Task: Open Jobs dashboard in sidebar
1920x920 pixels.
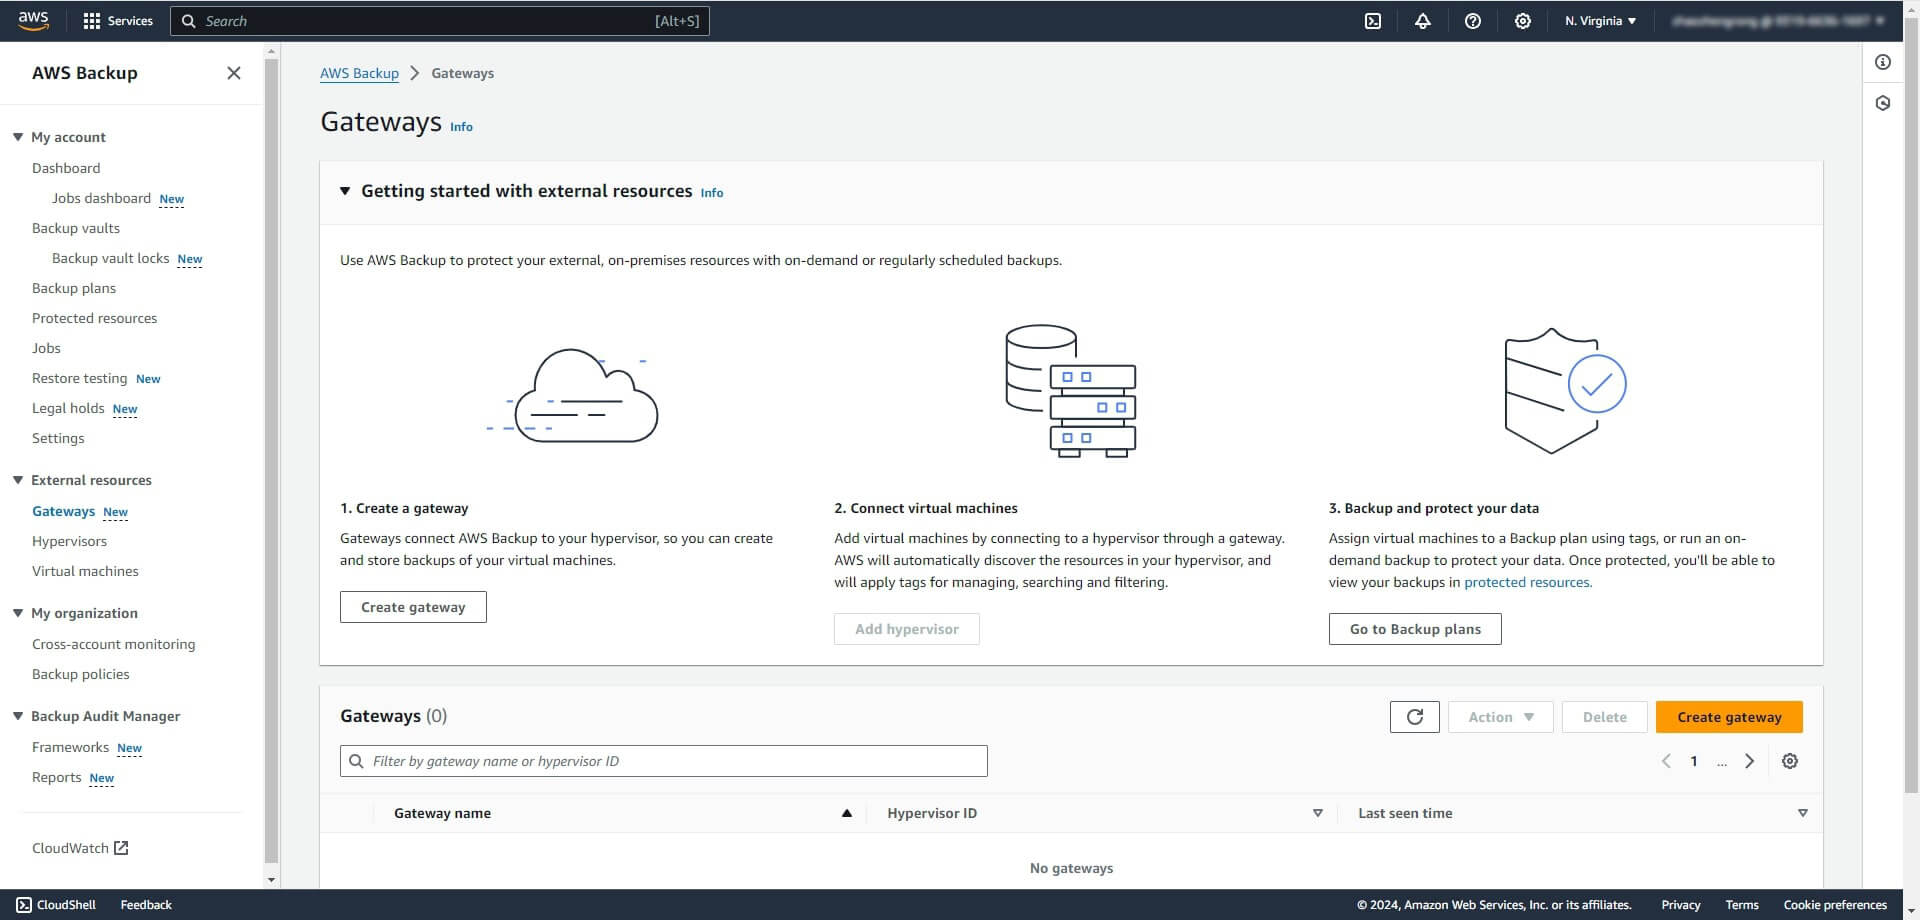Action: pyautogui.click(x=101, y=198)
